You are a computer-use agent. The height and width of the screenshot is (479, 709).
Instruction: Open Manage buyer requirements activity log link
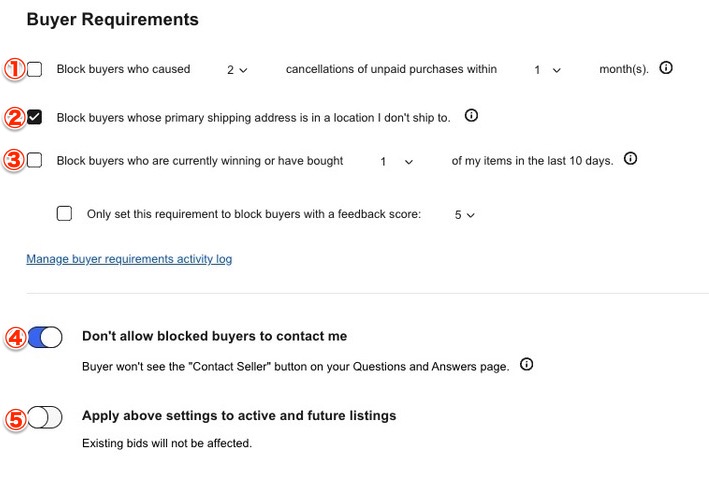pyautogui.click(x=129, y=259)
